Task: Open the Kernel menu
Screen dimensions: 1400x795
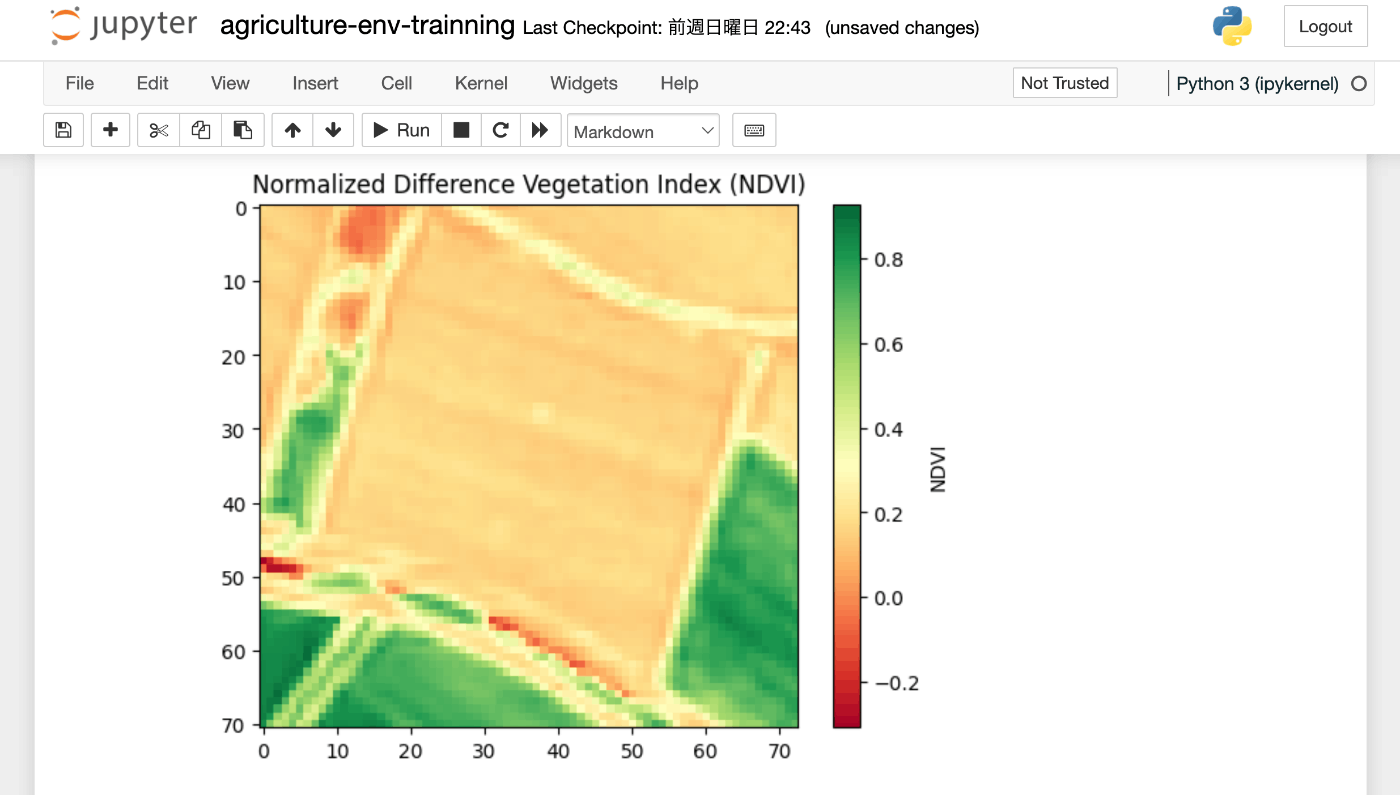Action: (x=481, y=83)
